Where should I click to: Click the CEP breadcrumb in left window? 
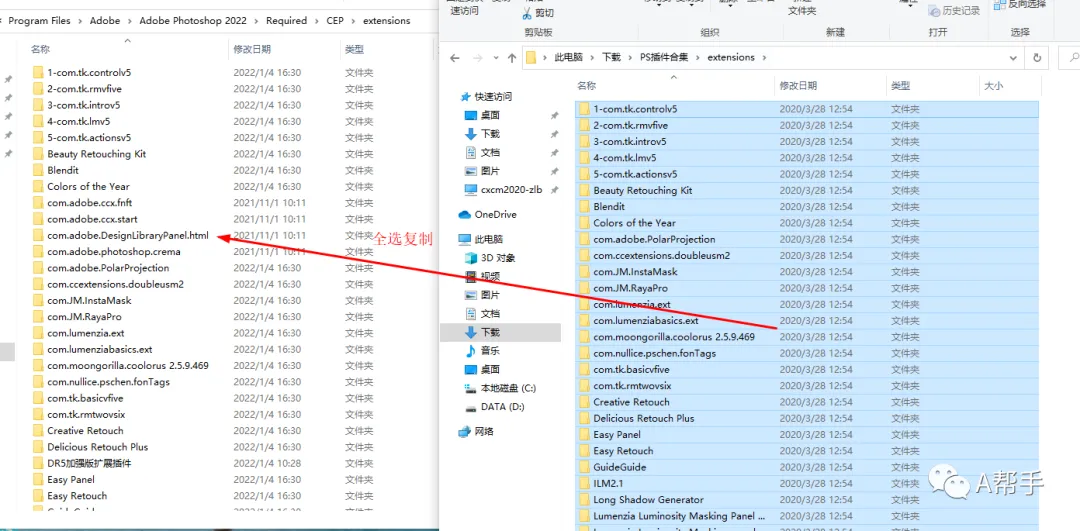click(x=335, y=21)
